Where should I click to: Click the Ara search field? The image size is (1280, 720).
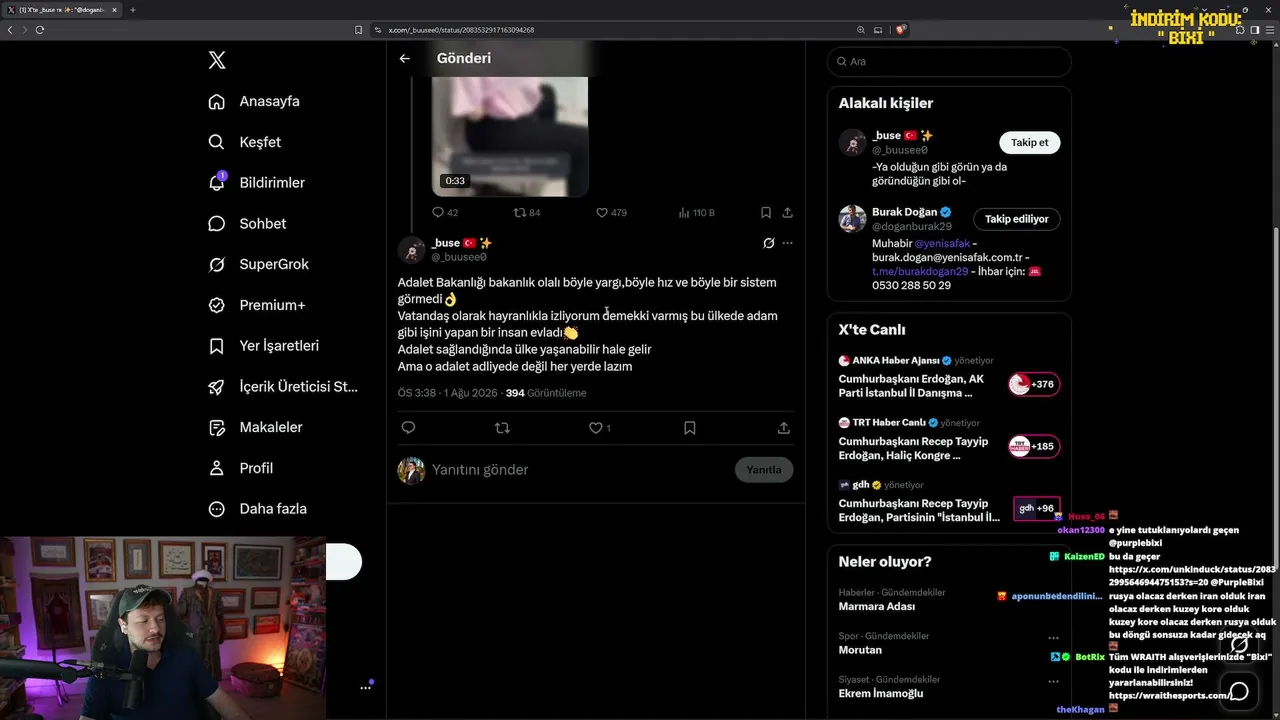949,61
